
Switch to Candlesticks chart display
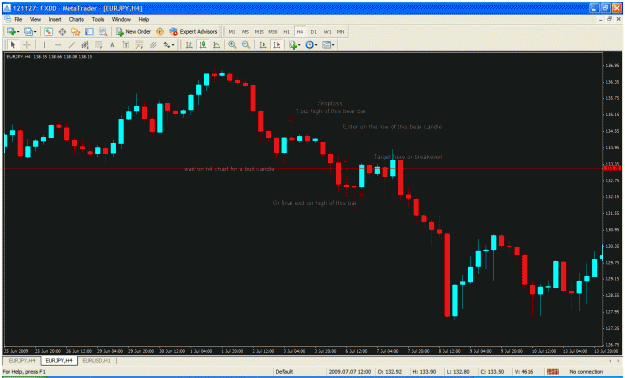[202, 45]
